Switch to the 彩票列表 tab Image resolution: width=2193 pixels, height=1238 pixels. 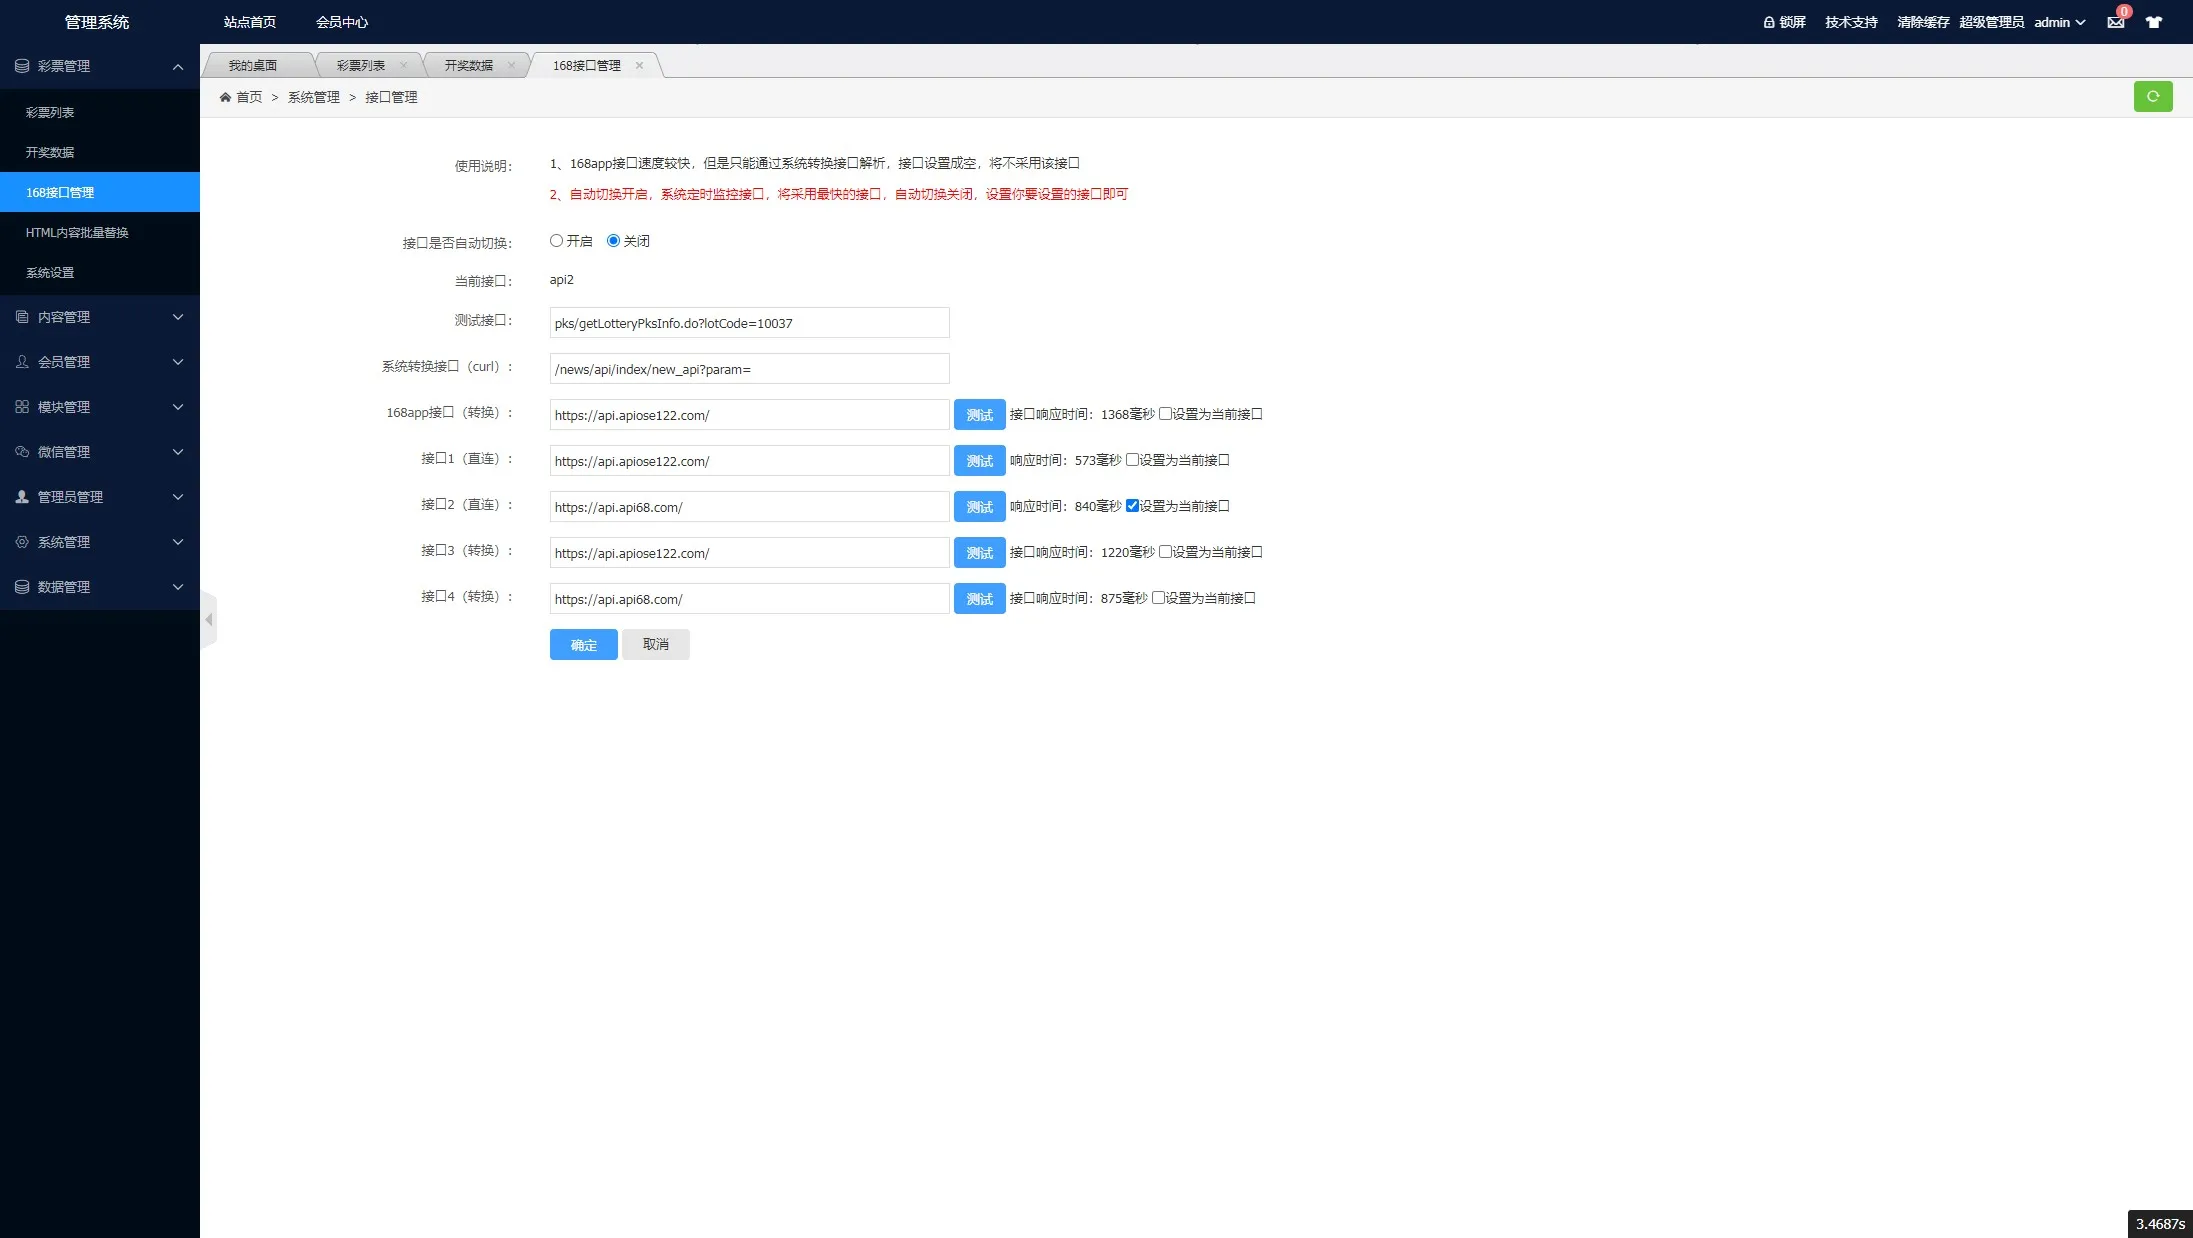pos(360,65)
